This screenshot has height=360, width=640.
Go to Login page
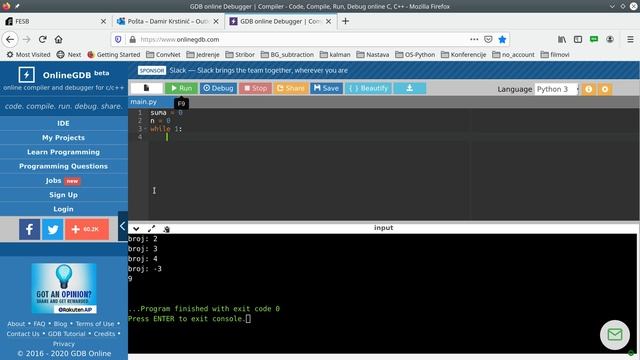63,209
